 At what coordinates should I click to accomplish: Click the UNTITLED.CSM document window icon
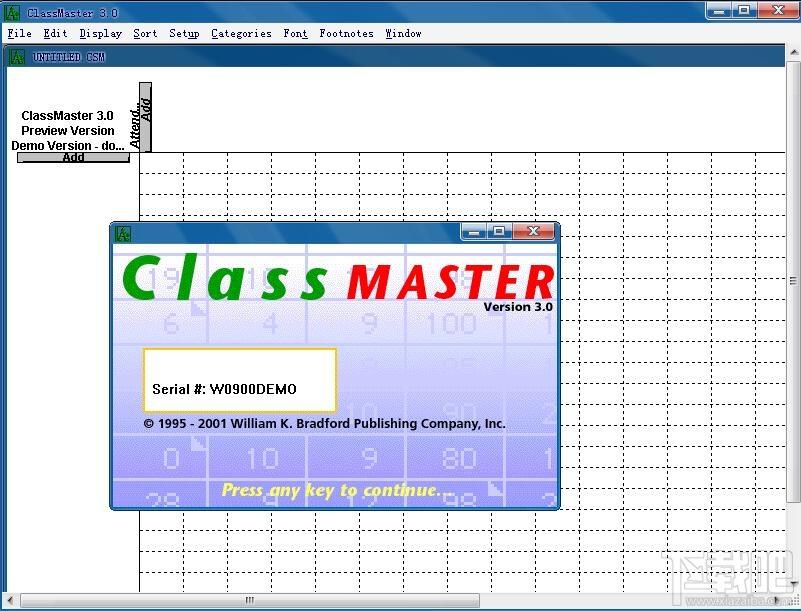[17, 57]
